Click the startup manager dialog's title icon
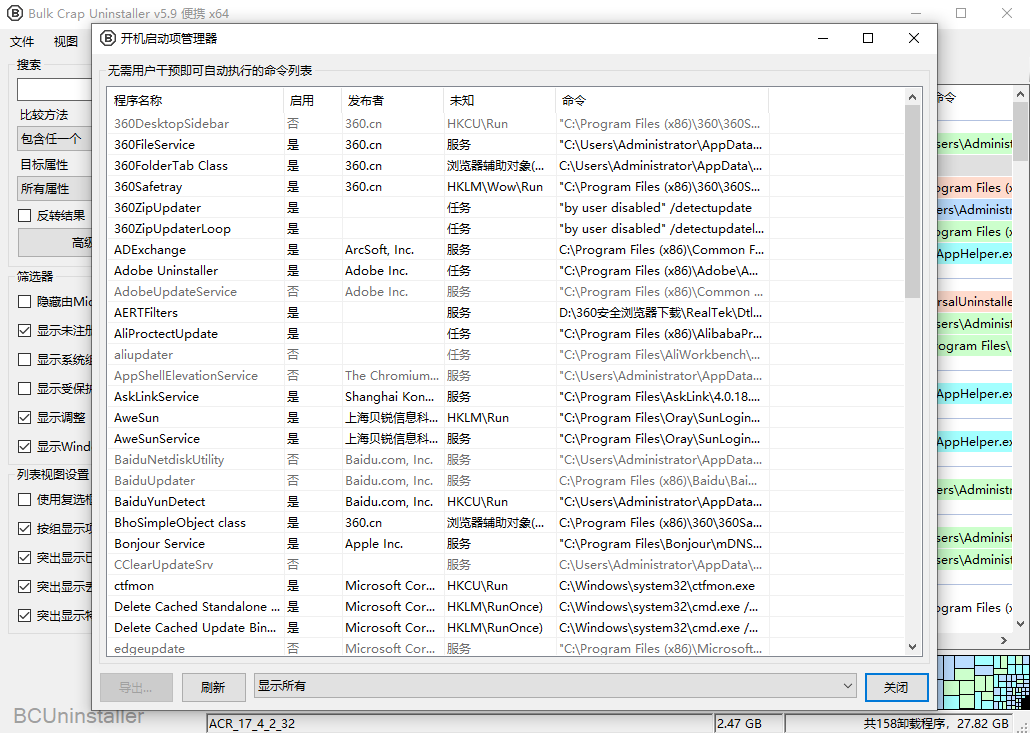This screenshot has height=733, width=1030. tap(107, 38)
